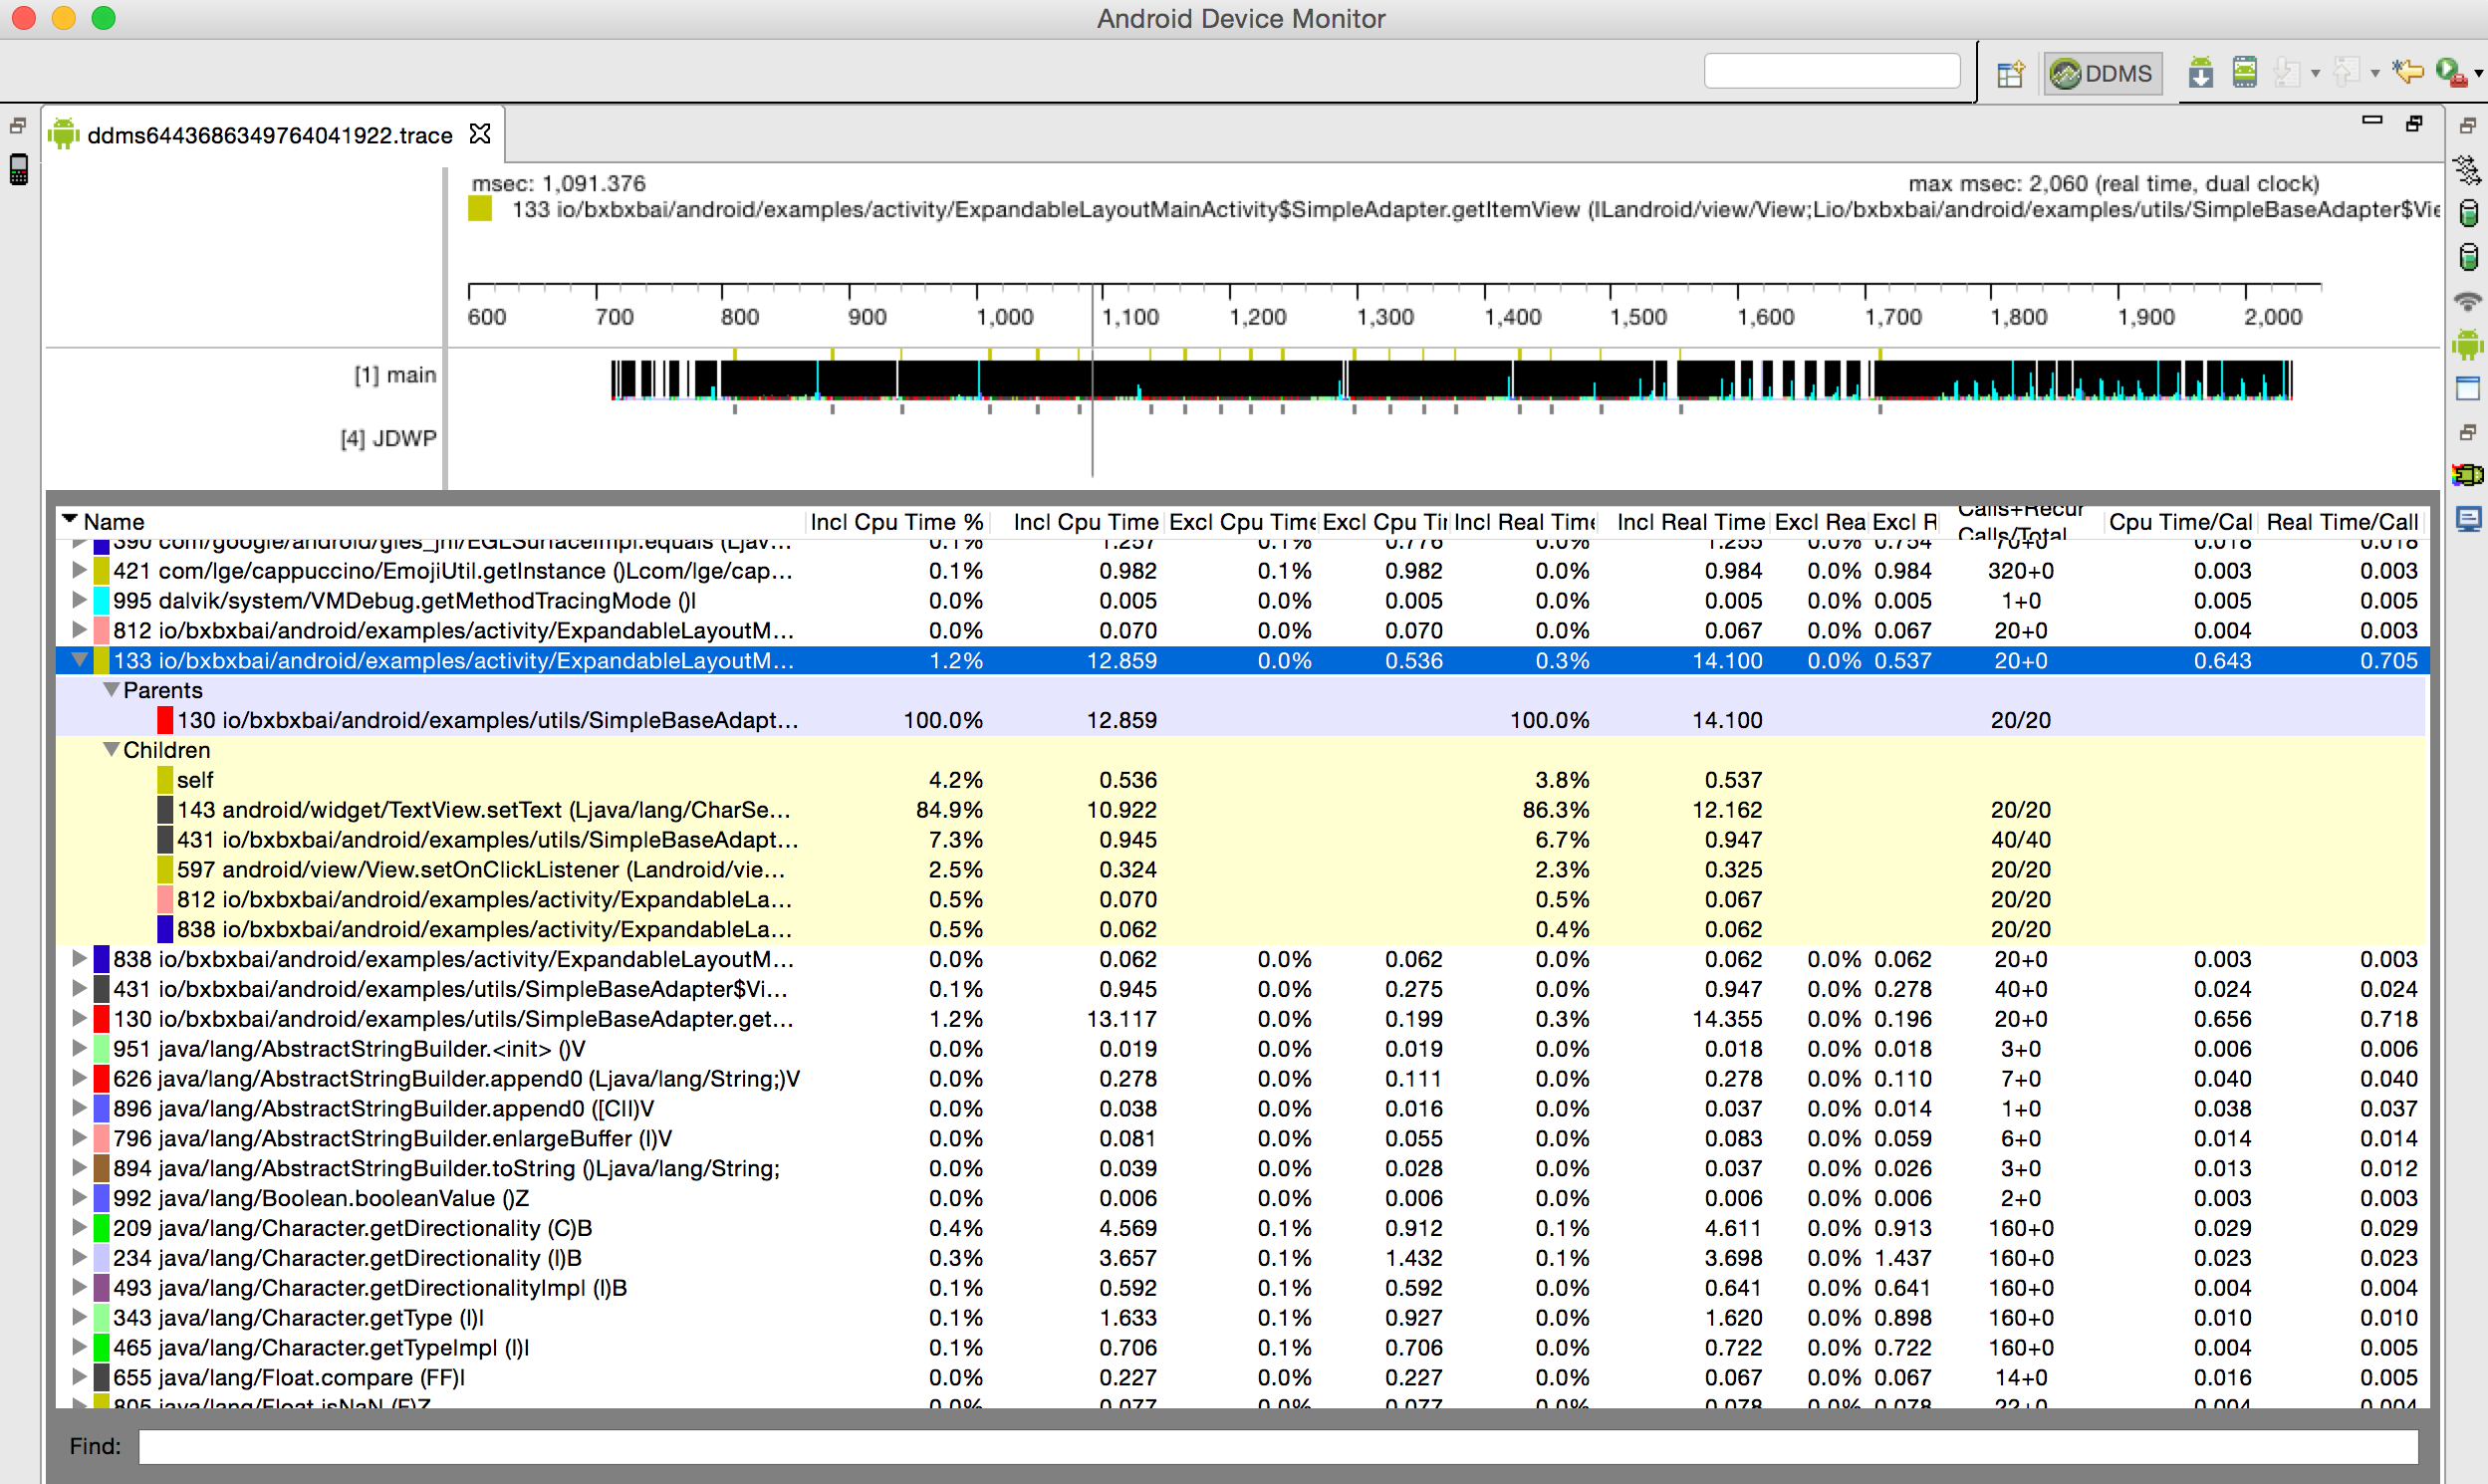Click the colorful Android pixel sidebar icon
The width and height of the screenshot is (2488, 1484).
pyautogui.click(x=2467, y=475)
